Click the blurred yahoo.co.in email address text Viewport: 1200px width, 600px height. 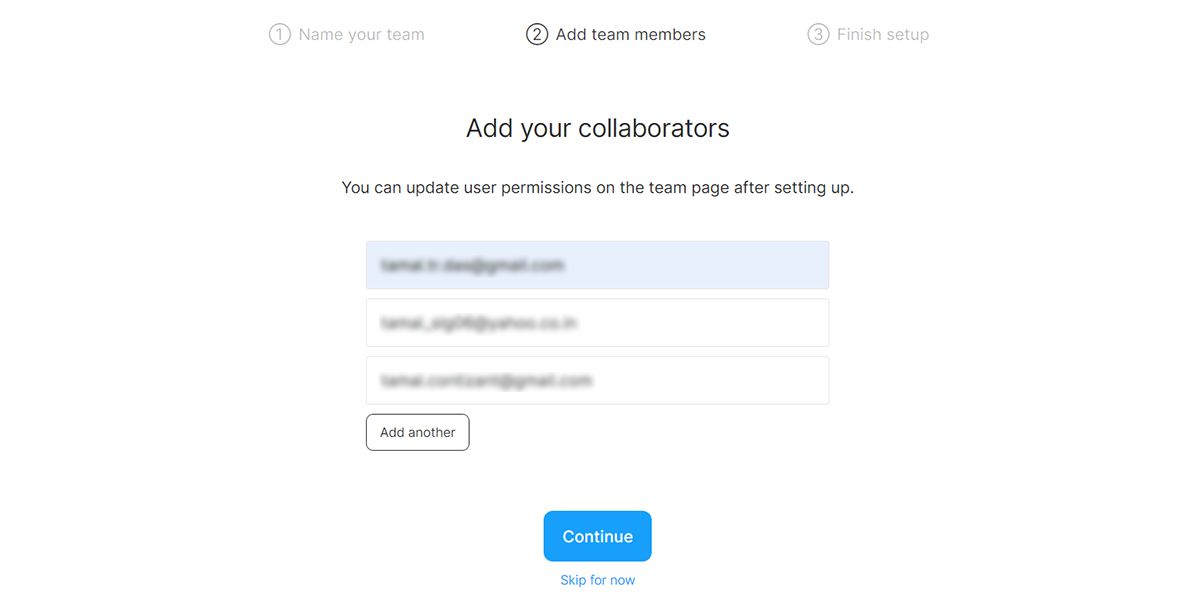pos(479,323)
